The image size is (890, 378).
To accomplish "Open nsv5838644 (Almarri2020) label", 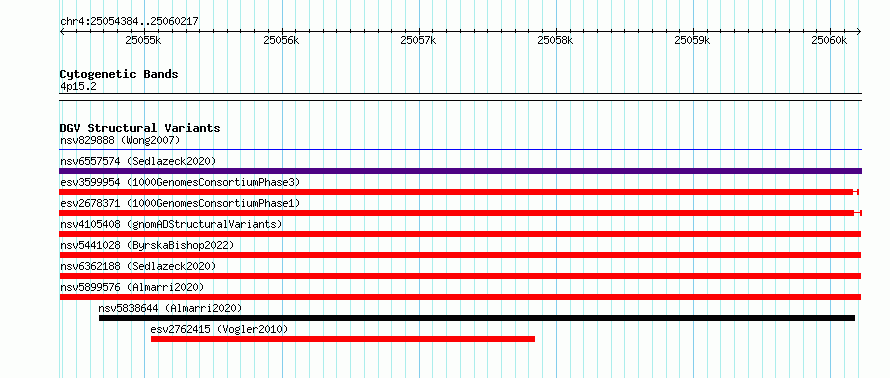I will pos(170,308).
